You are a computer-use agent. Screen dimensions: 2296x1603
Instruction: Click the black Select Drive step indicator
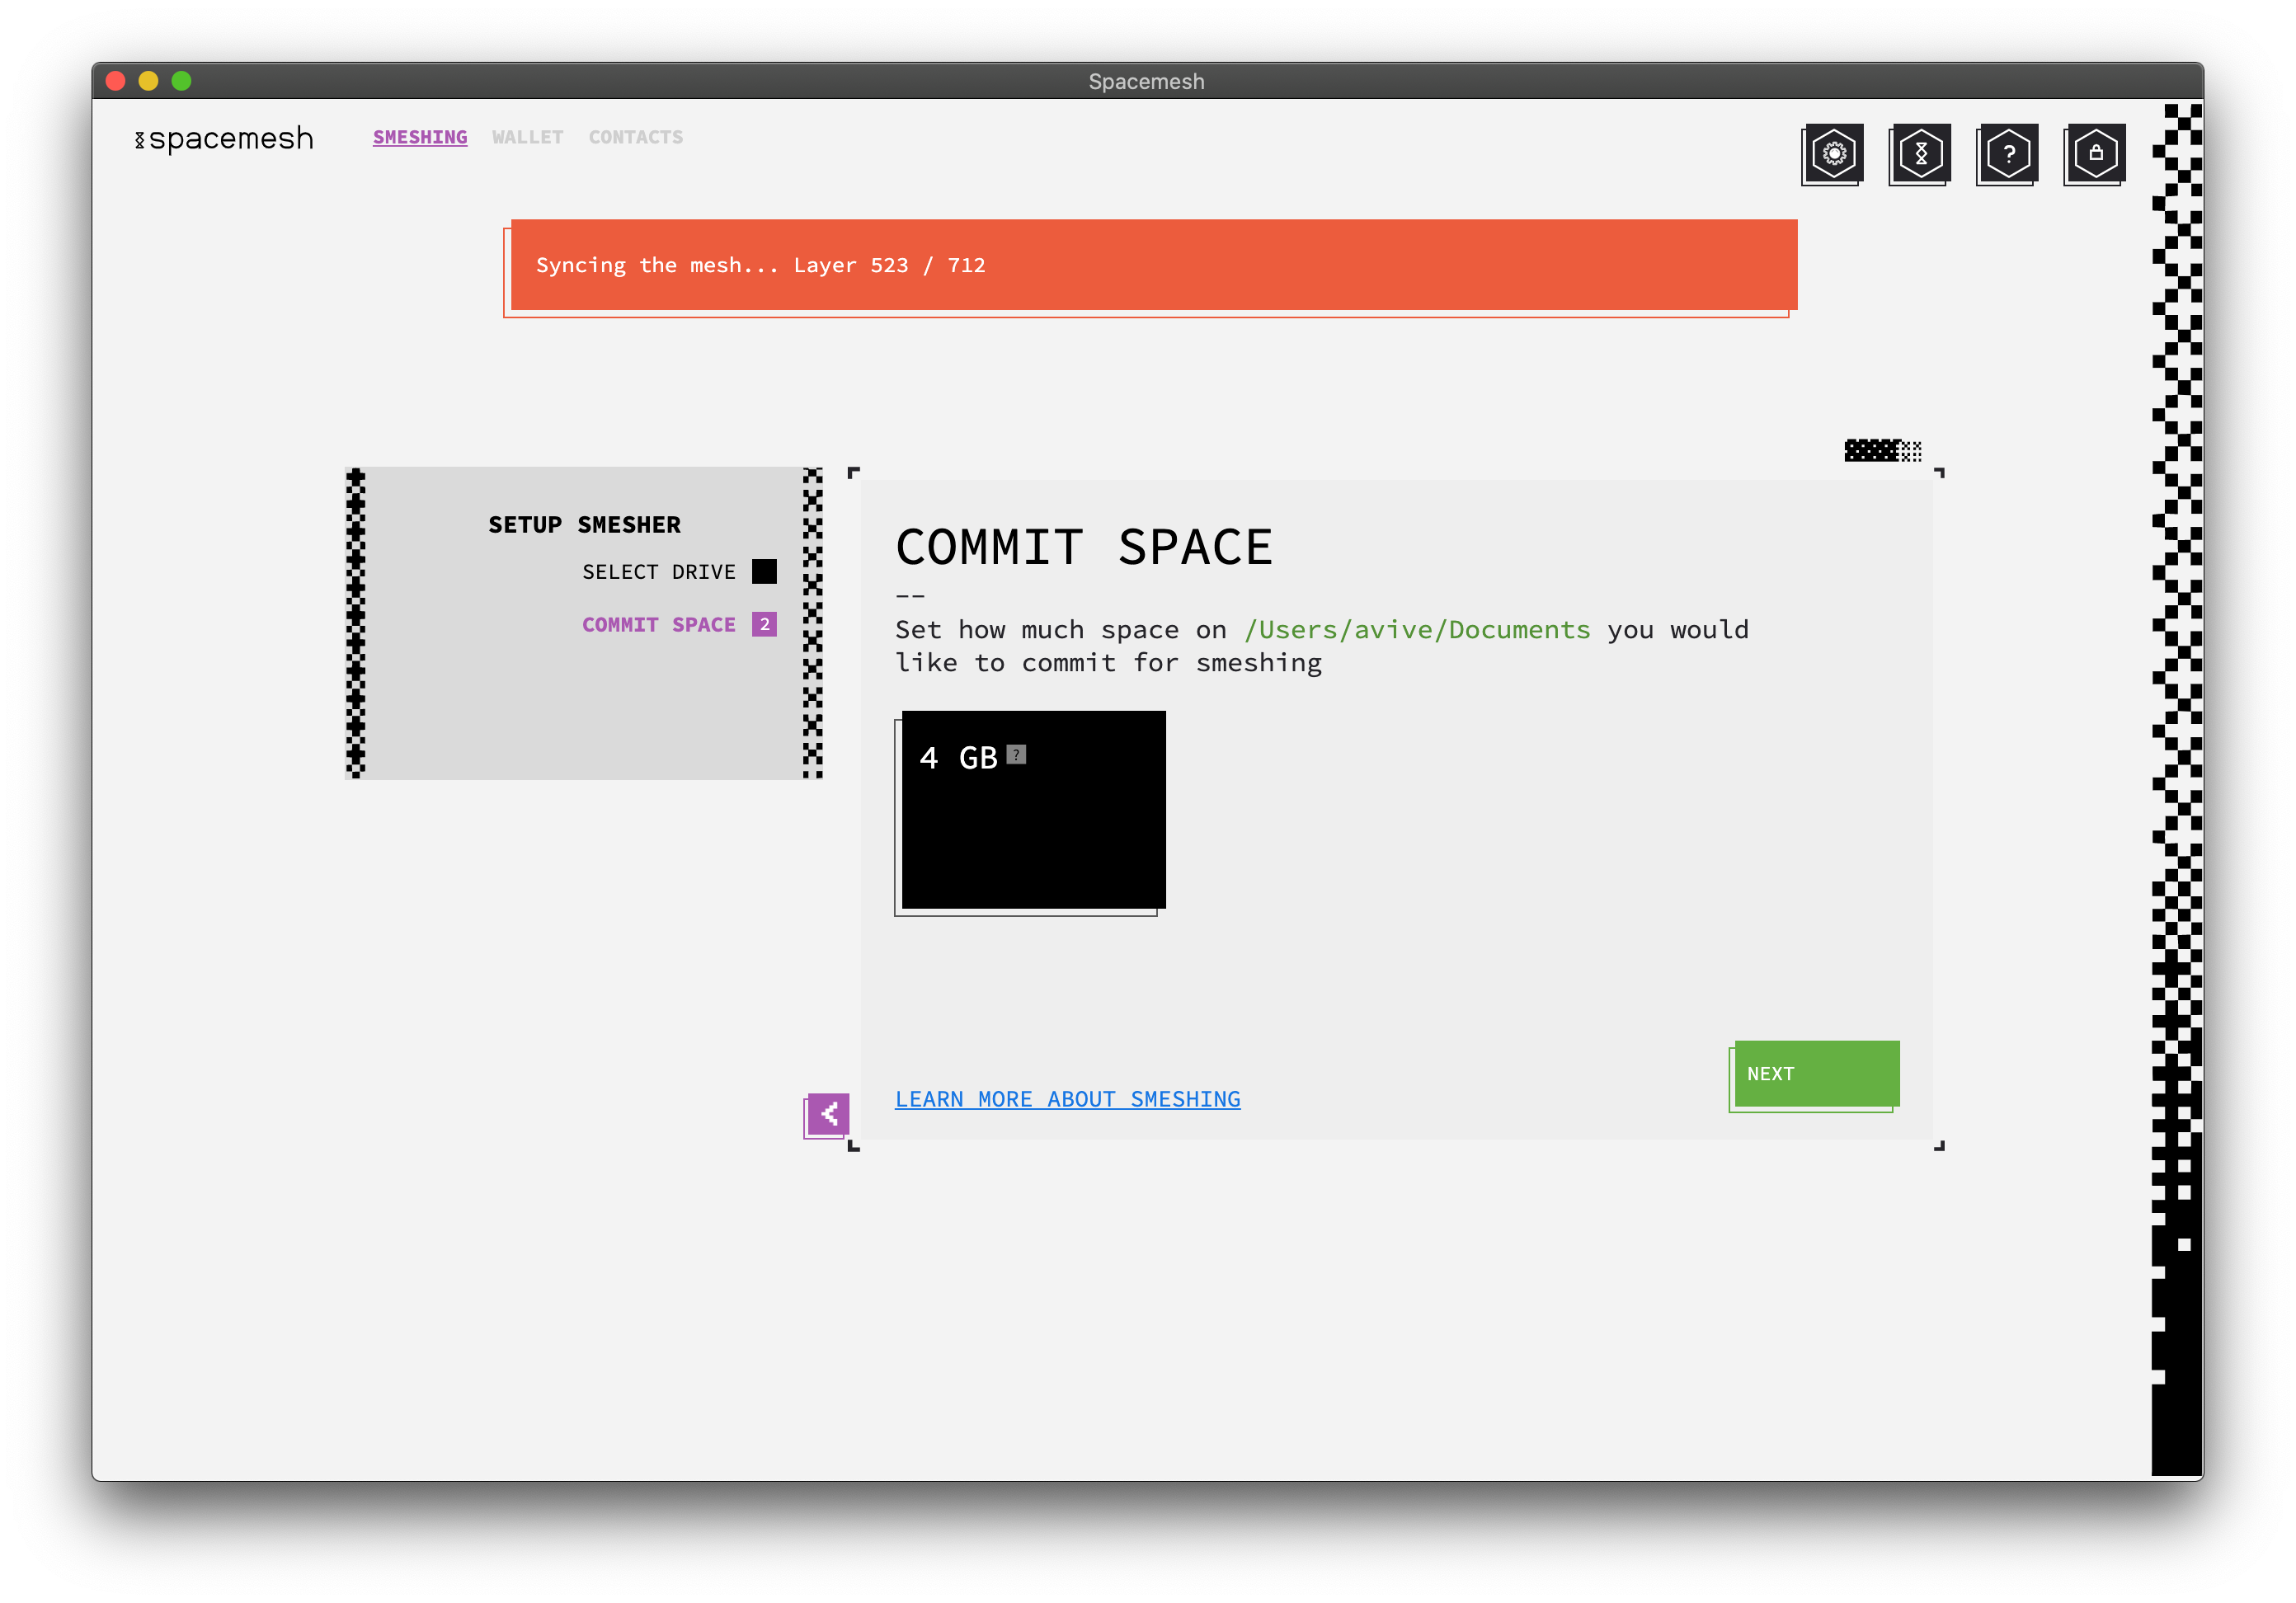[764, 571]
